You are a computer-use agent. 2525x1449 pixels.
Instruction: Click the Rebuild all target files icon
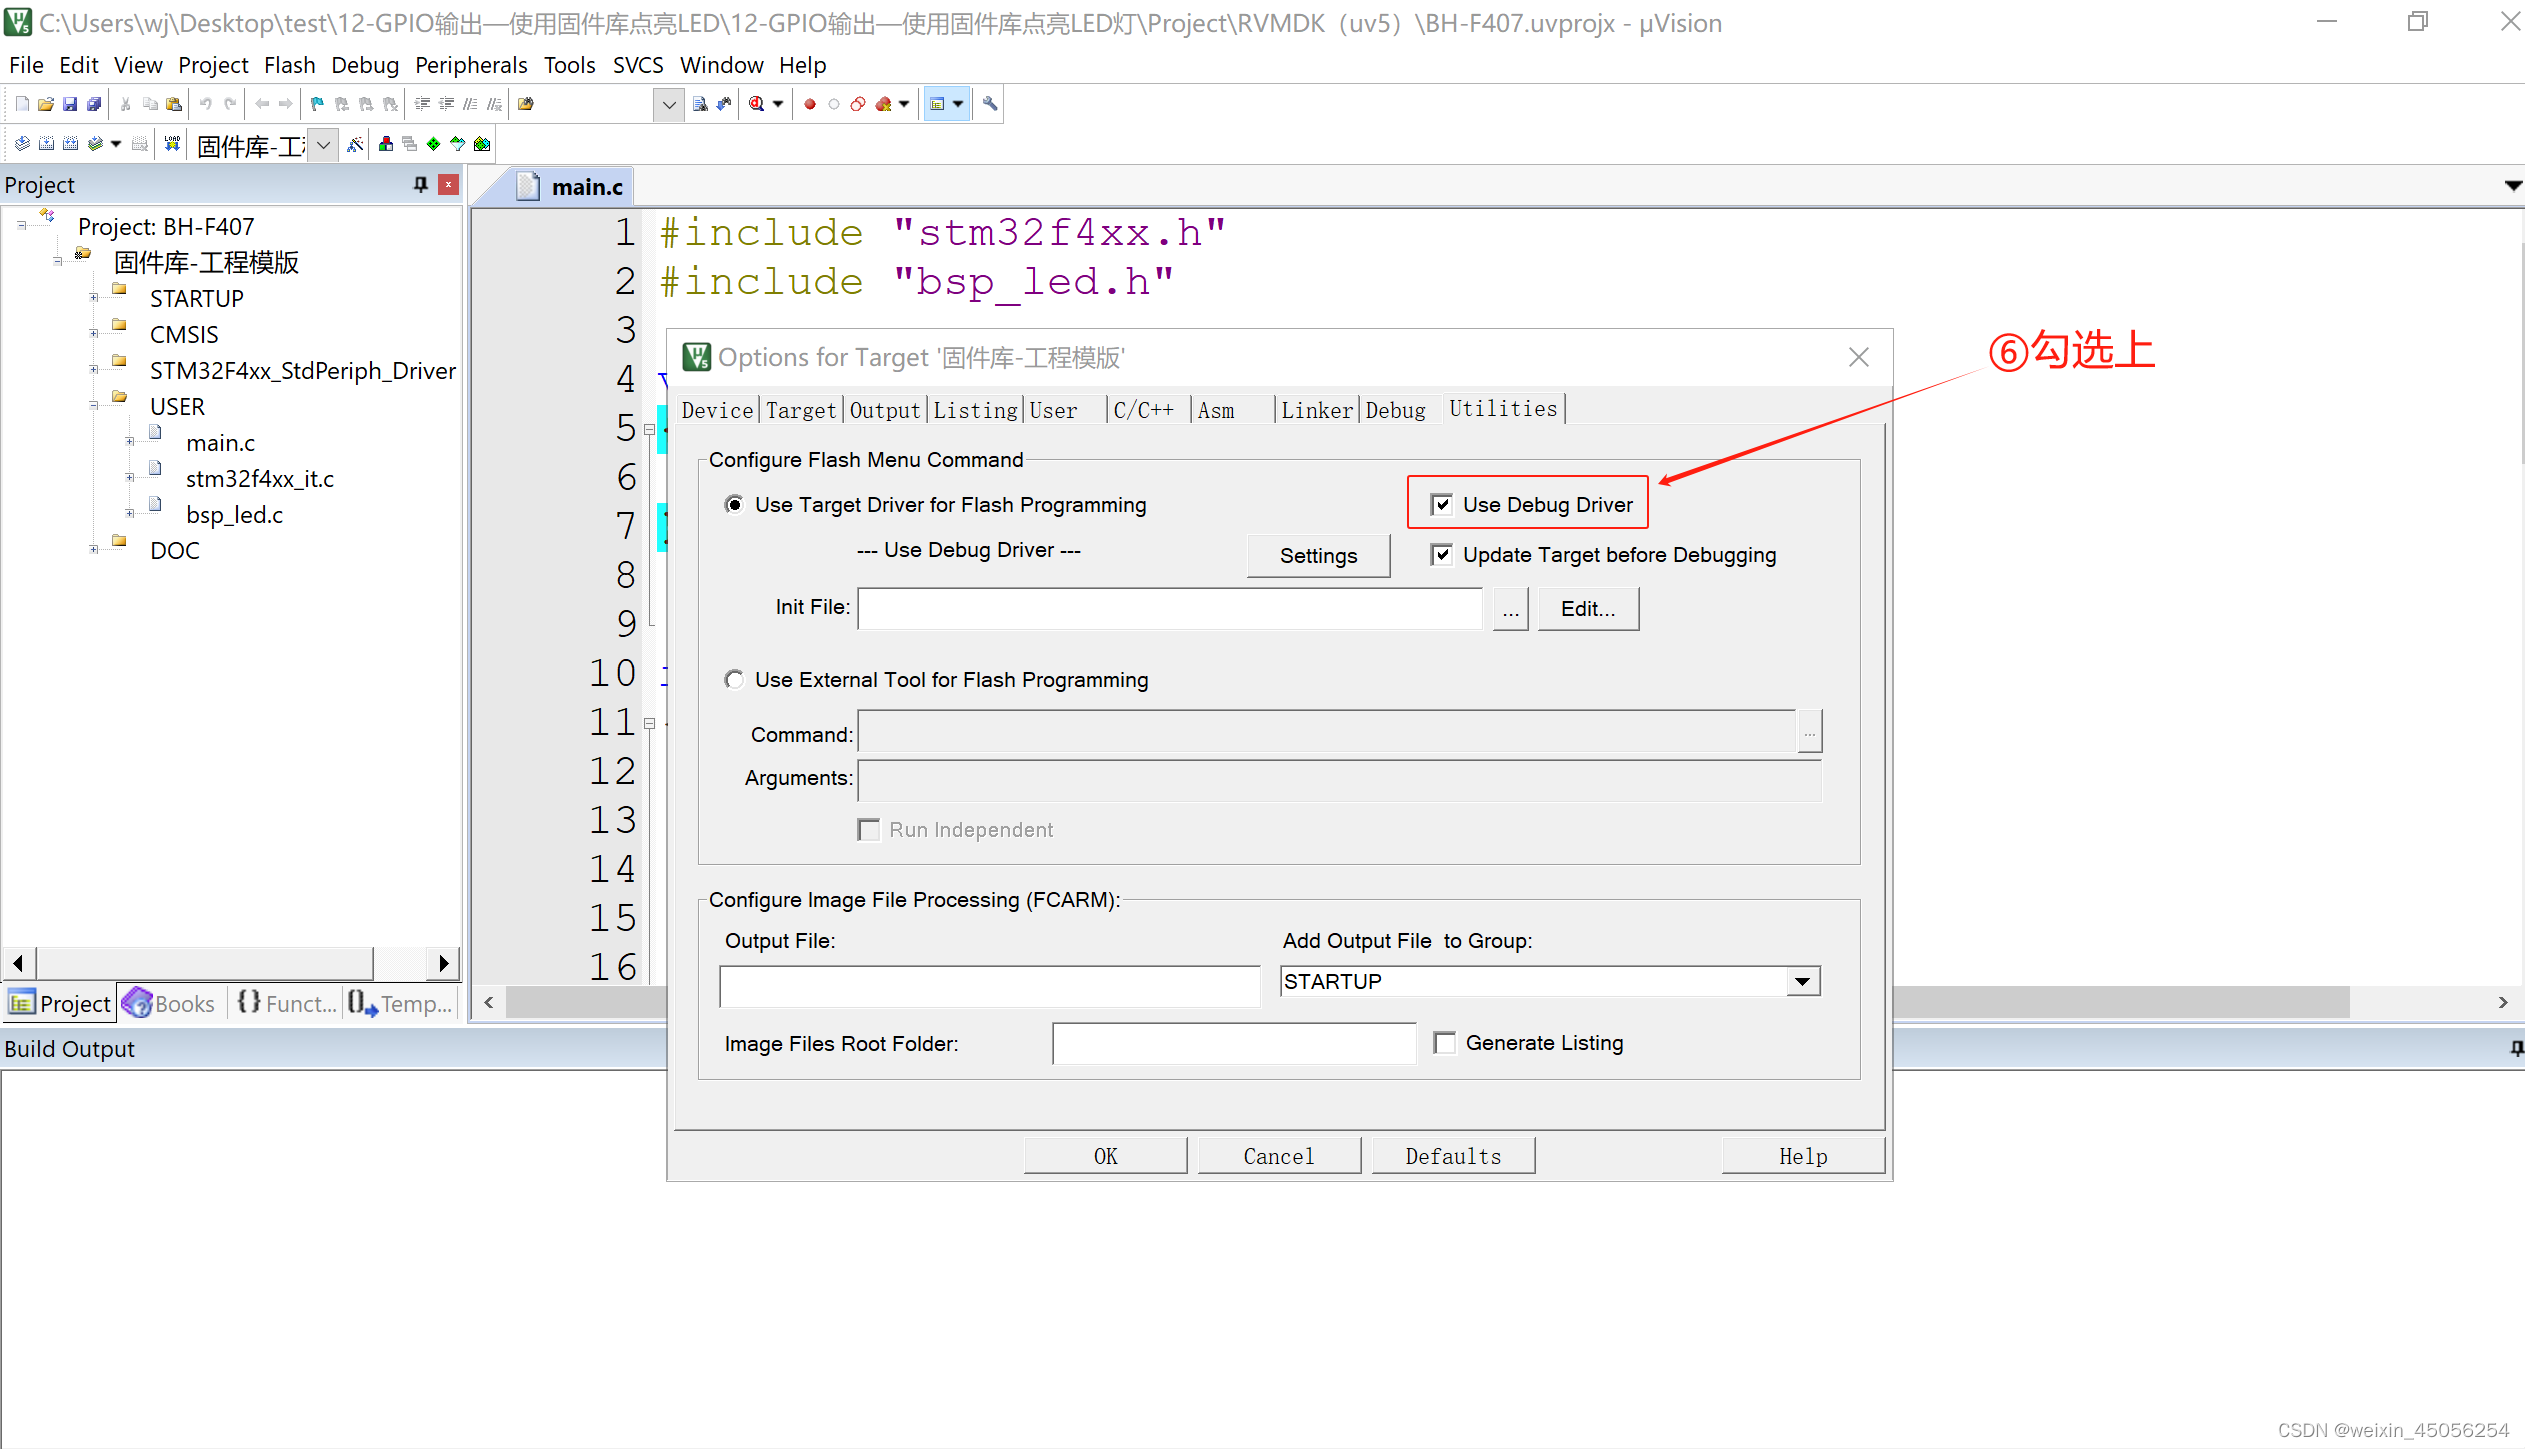(x=70, y=144)
